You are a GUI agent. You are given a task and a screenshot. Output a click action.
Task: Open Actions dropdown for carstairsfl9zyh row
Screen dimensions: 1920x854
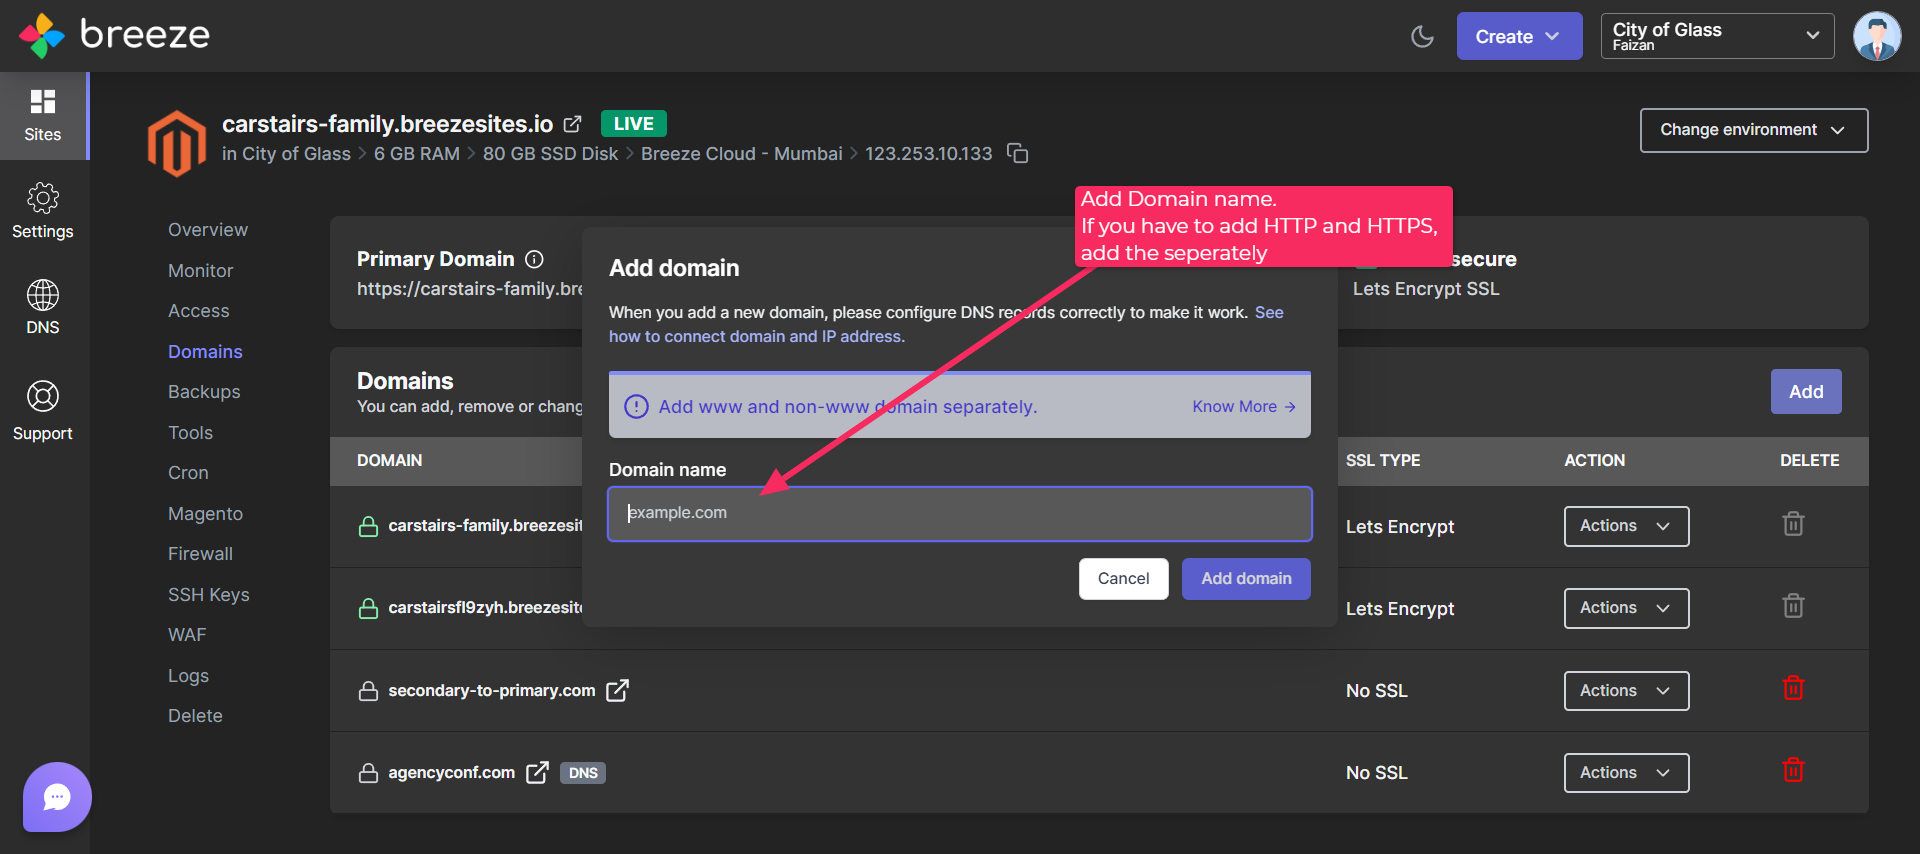click(1626, 608)
